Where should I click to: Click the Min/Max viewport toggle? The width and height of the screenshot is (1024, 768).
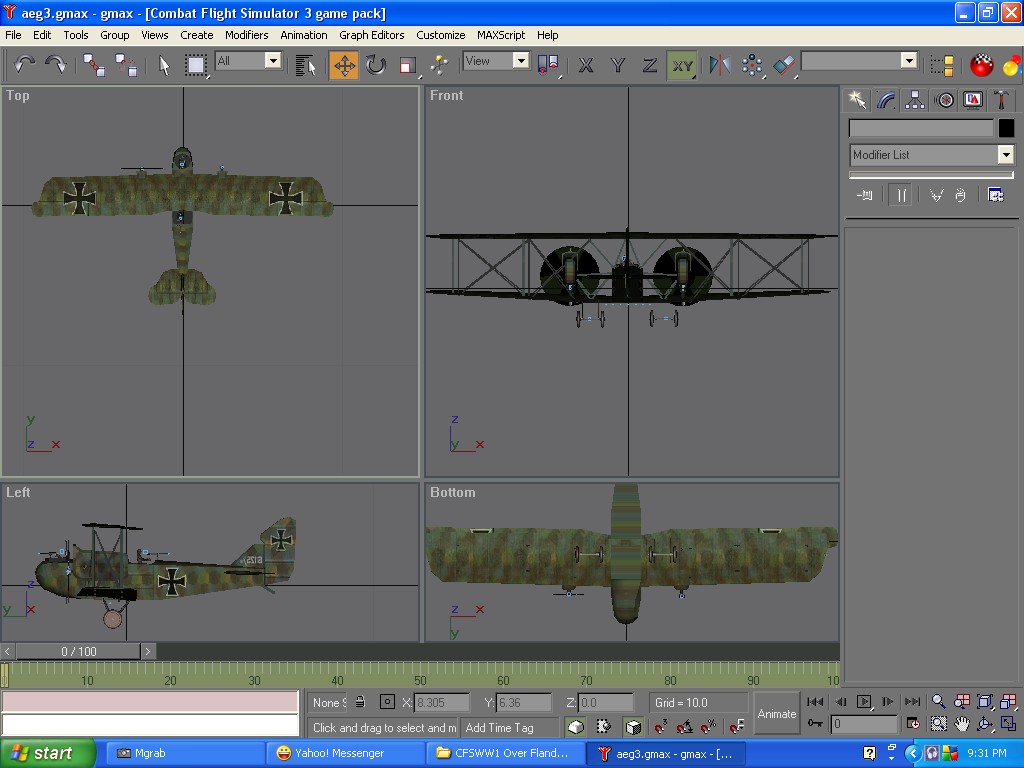1008,724
